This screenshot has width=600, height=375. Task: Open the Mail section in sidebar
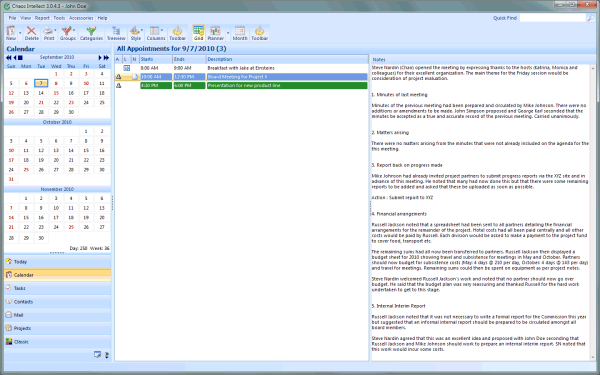(x=57, y=315)
